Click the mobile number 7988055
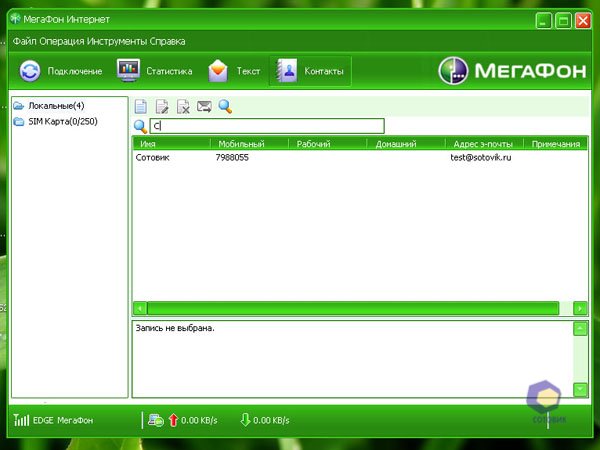 (x=232, y=157)
